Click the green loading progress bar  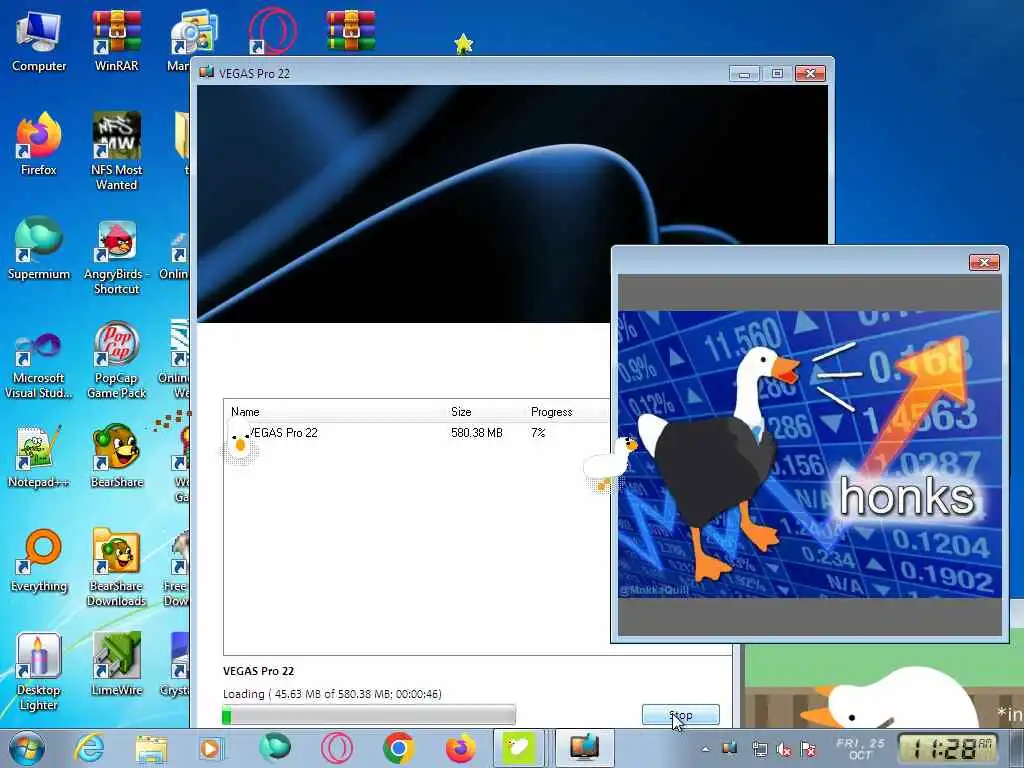(x=369, y=715)
